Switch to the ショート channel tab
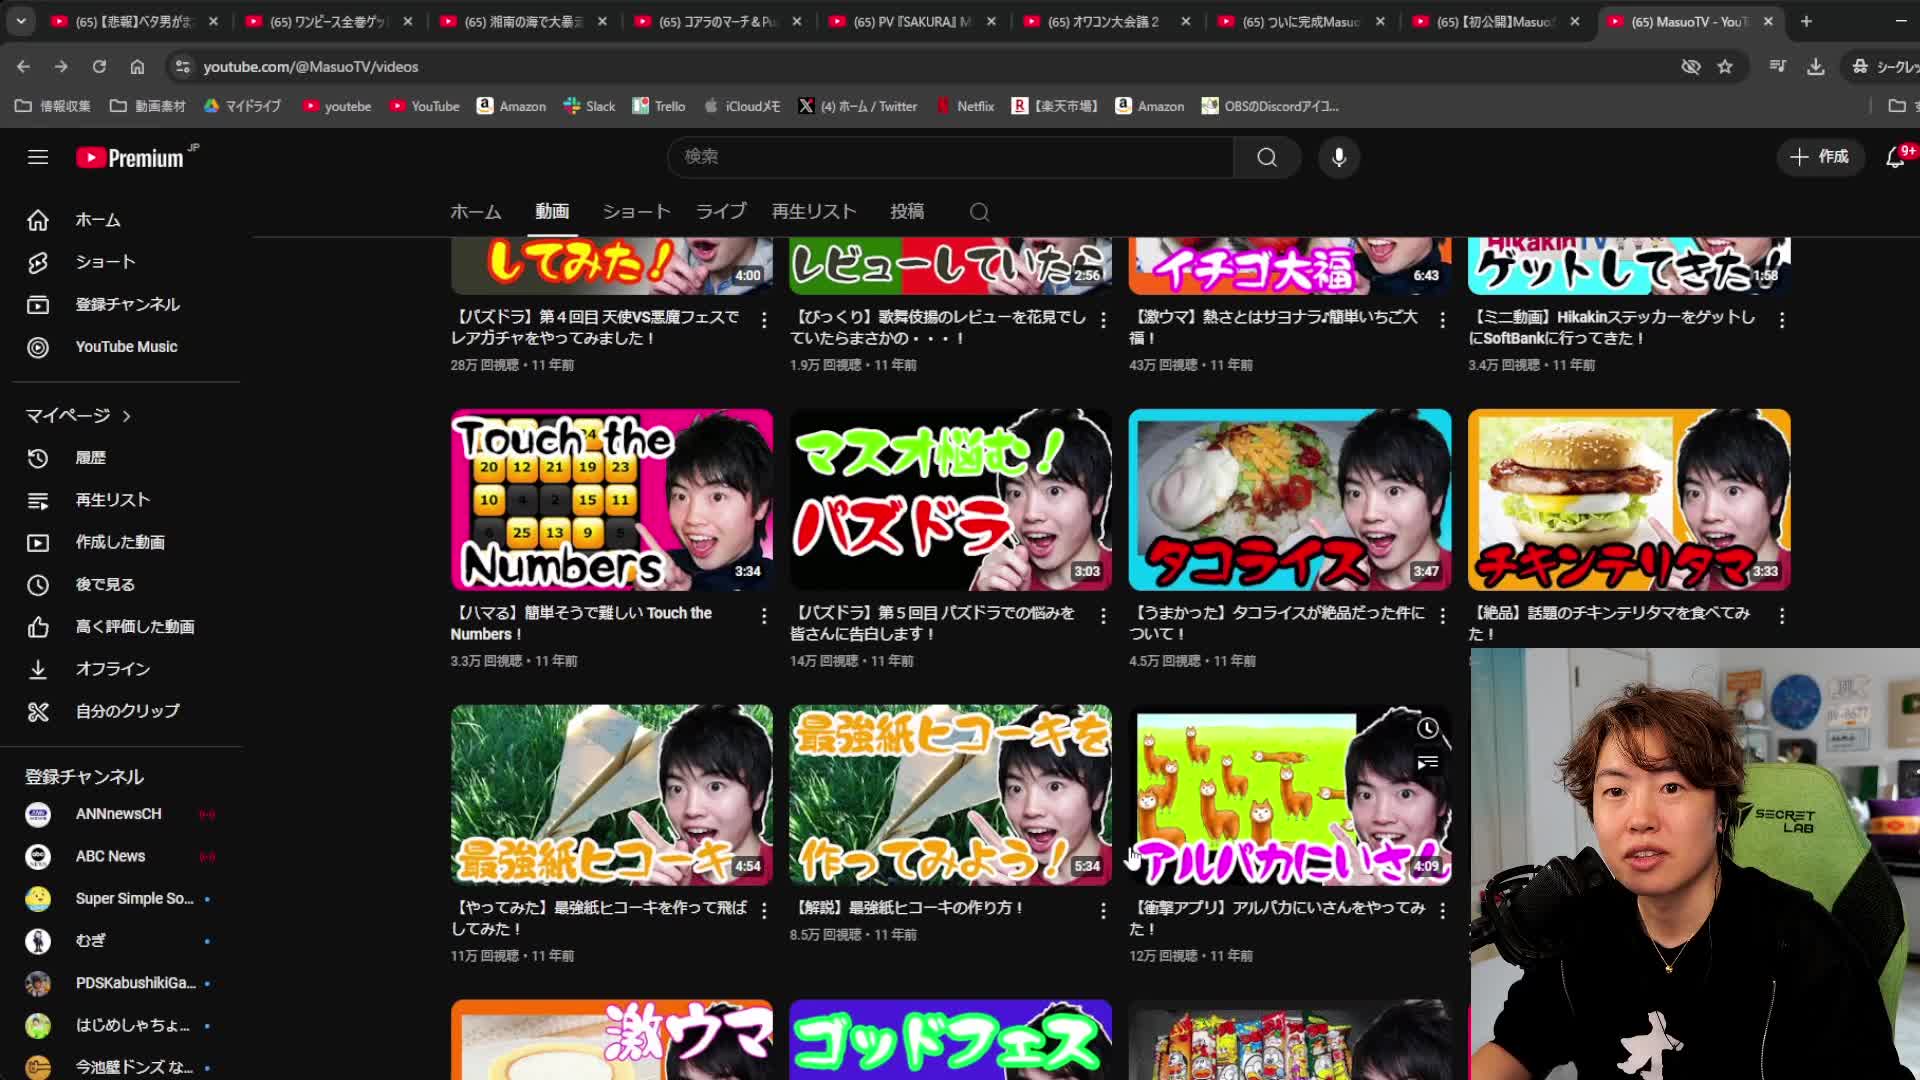 click(636, 212)
